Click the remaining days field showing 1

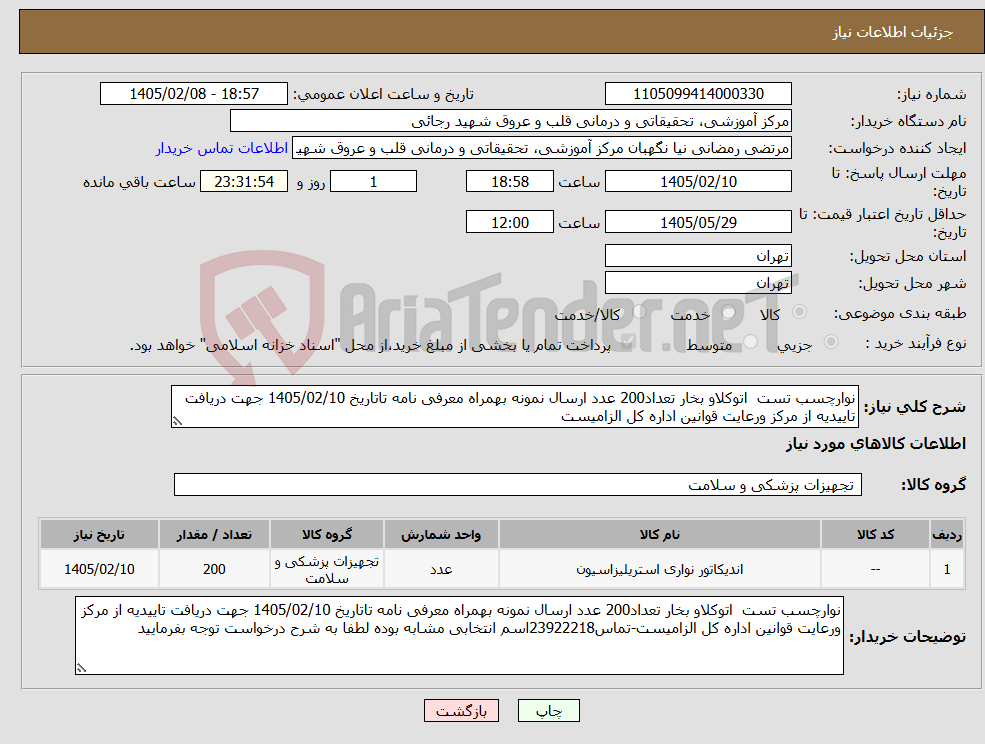tap(373, 182)
